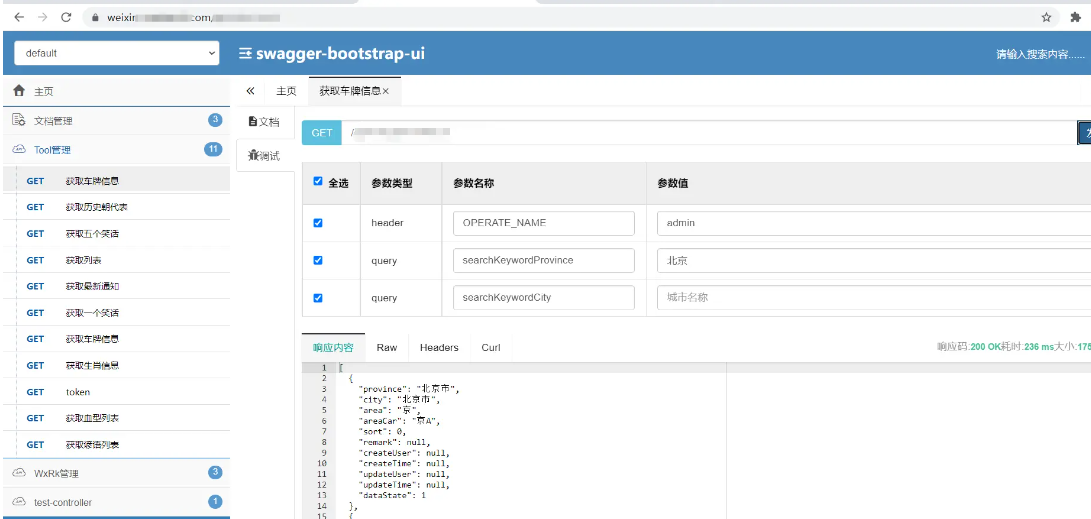This screenshot has height=519, width=1091.
Task: Click the home icon in the sidebar
Action: [x=19, y=90]
